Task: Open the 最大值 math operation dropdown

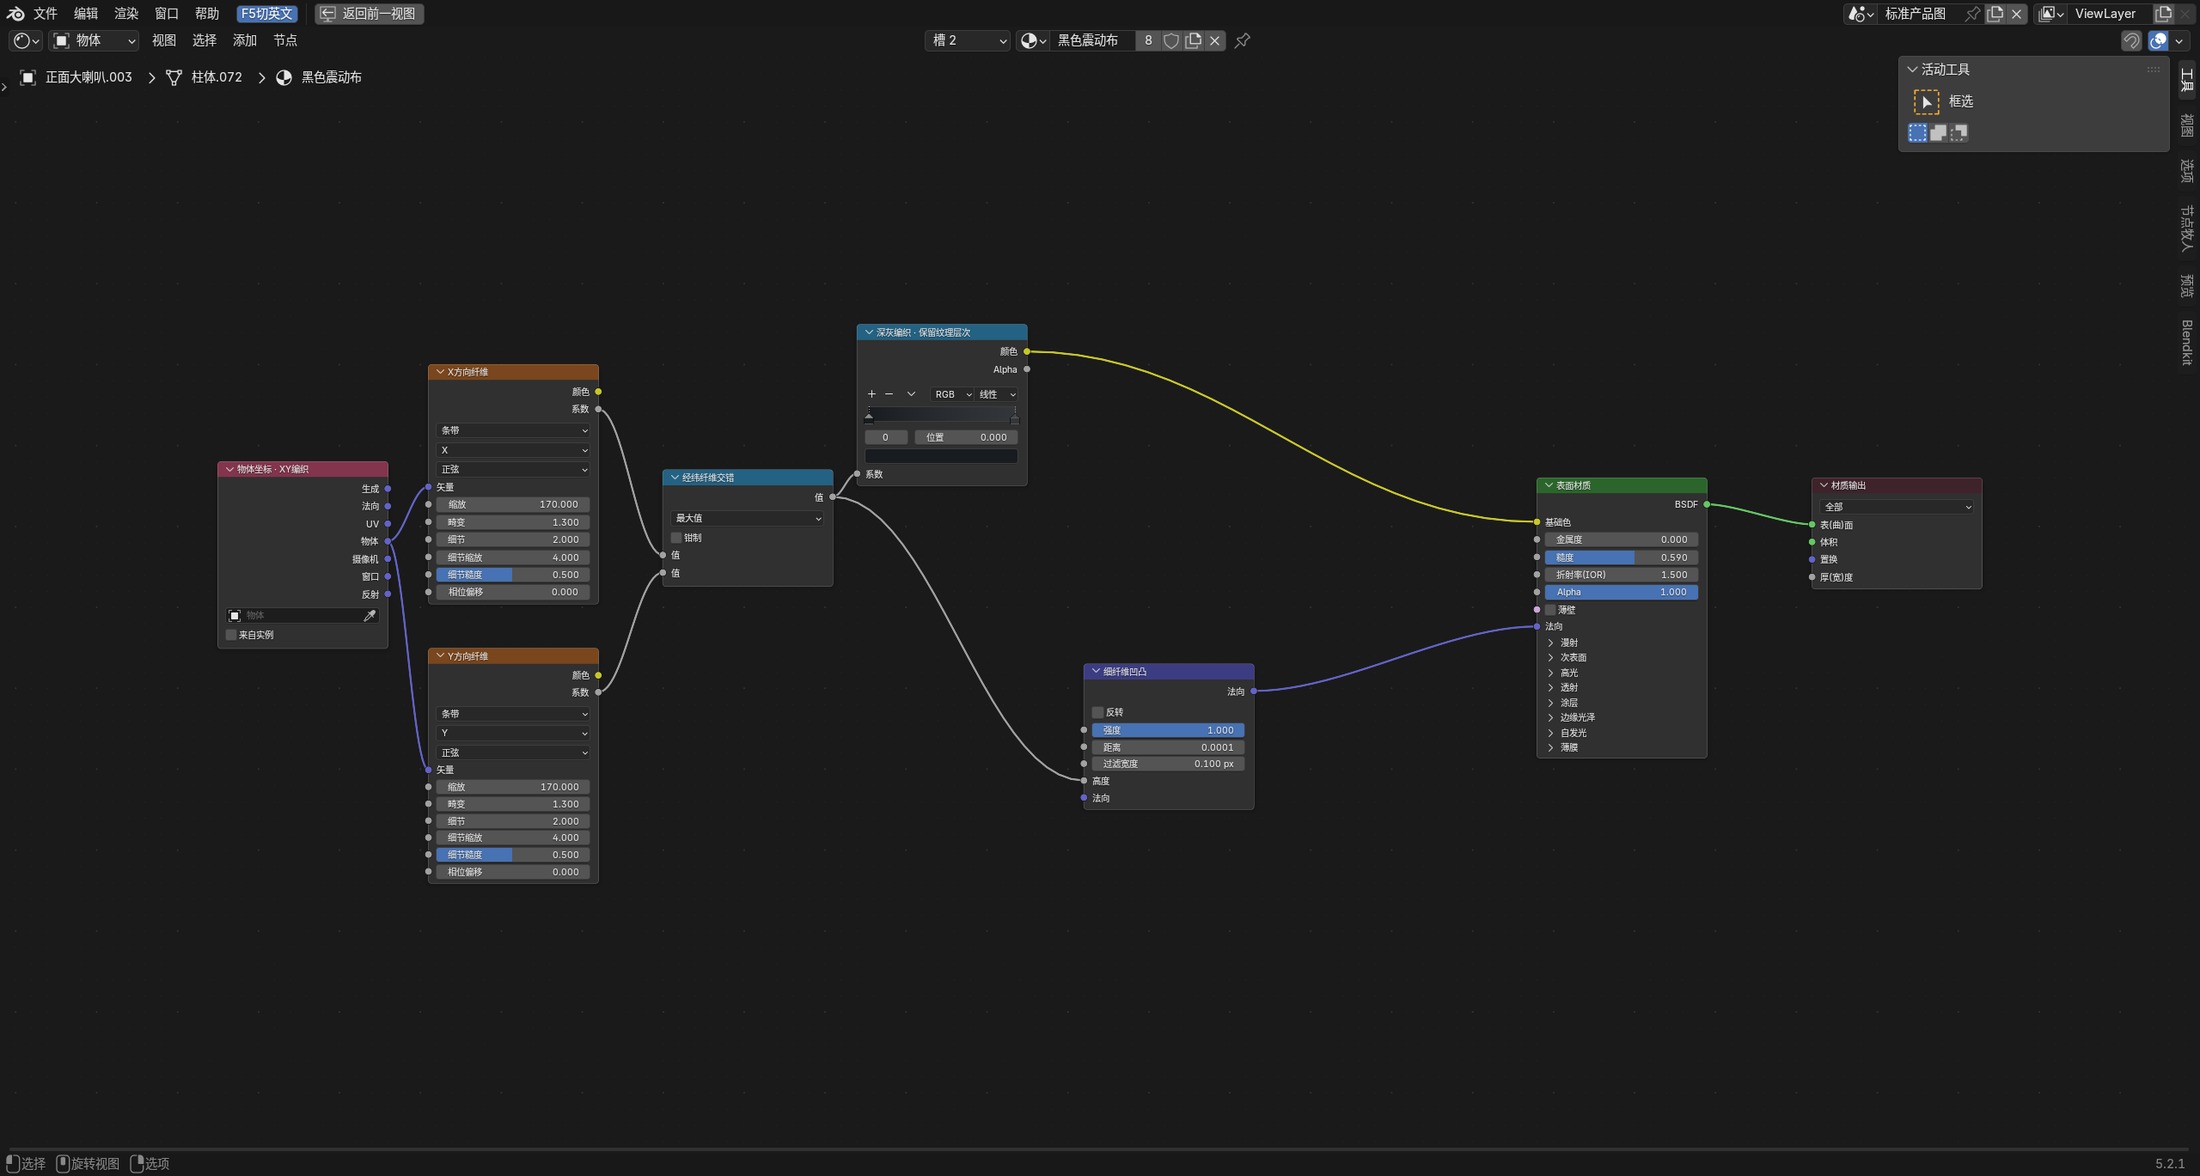Action: pyautogui.click(x=747, y=518)
